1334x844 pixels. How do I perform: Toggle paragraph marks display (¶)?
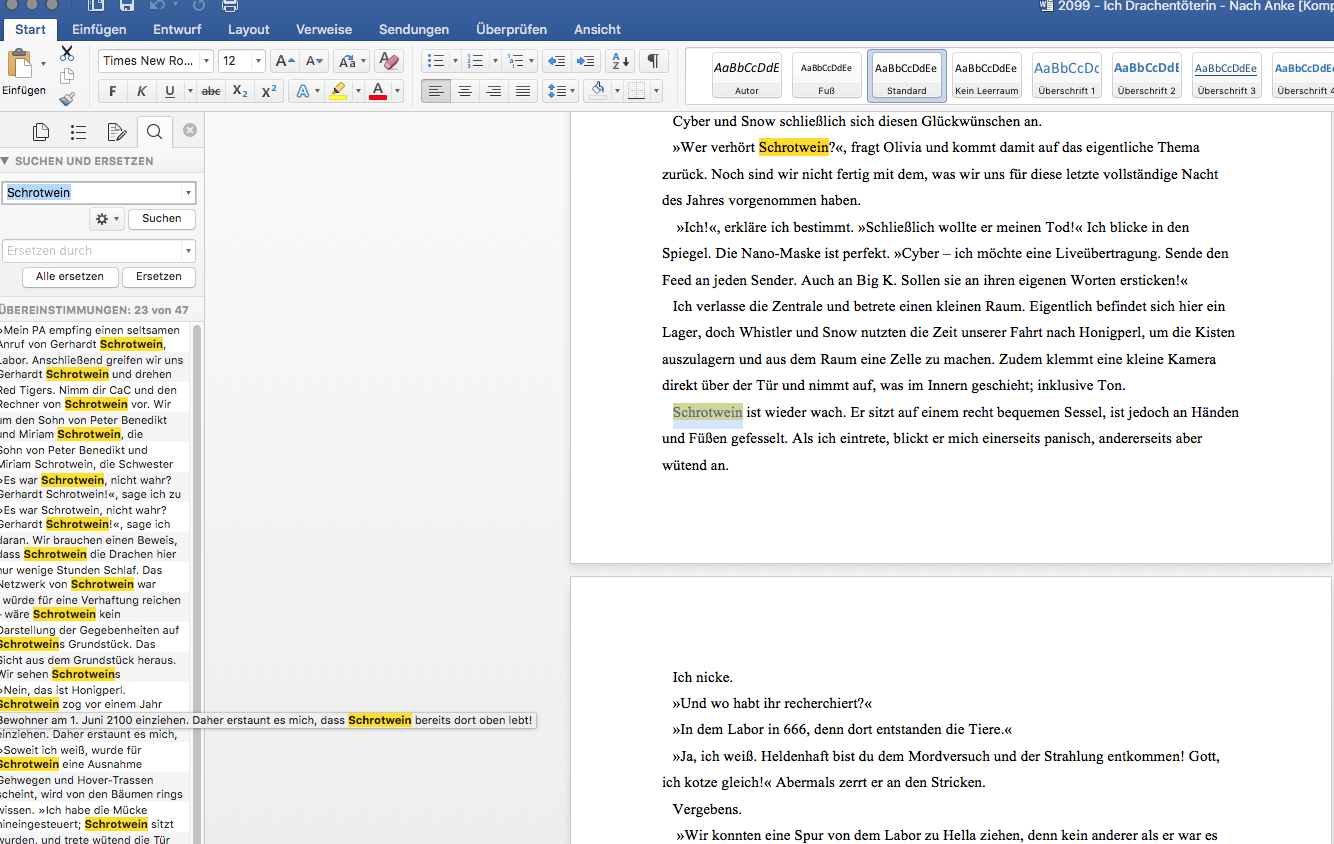652,61
